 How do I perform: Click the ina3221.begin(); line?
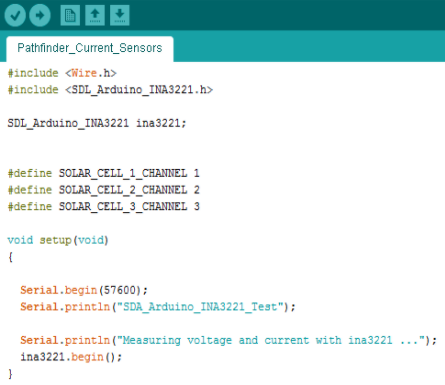pyautogui.click(x=71, y=357)
